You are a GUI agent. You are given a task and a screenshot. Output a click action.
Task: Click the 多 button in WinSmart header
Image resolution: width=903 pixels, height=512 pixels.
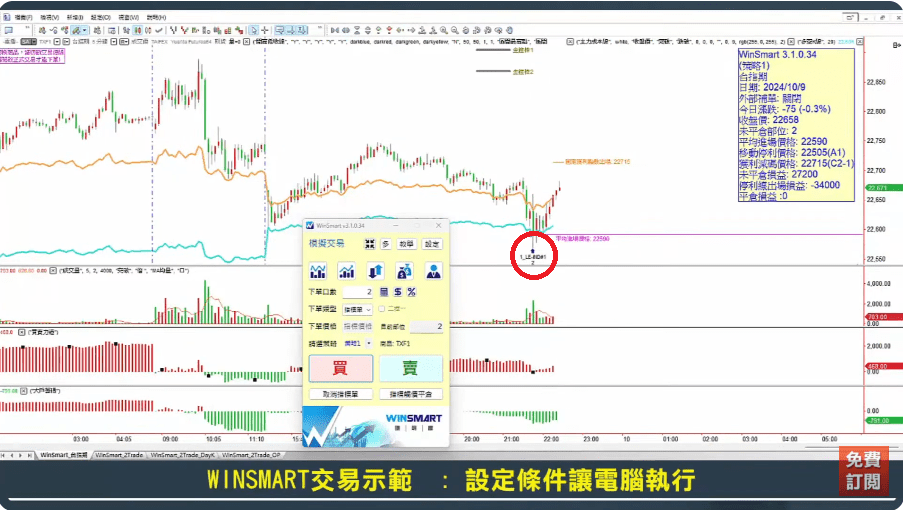pos(386,244)
